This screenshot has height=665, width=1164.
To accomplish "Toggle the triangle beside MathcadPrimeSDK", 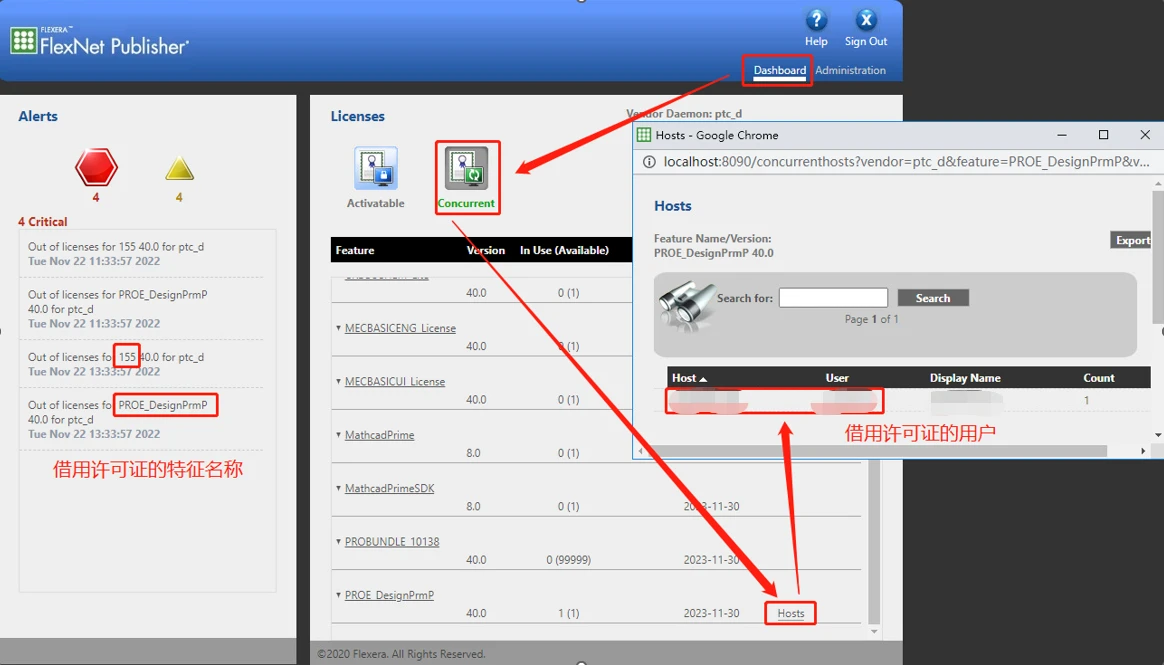I will [x=339, y=488].
